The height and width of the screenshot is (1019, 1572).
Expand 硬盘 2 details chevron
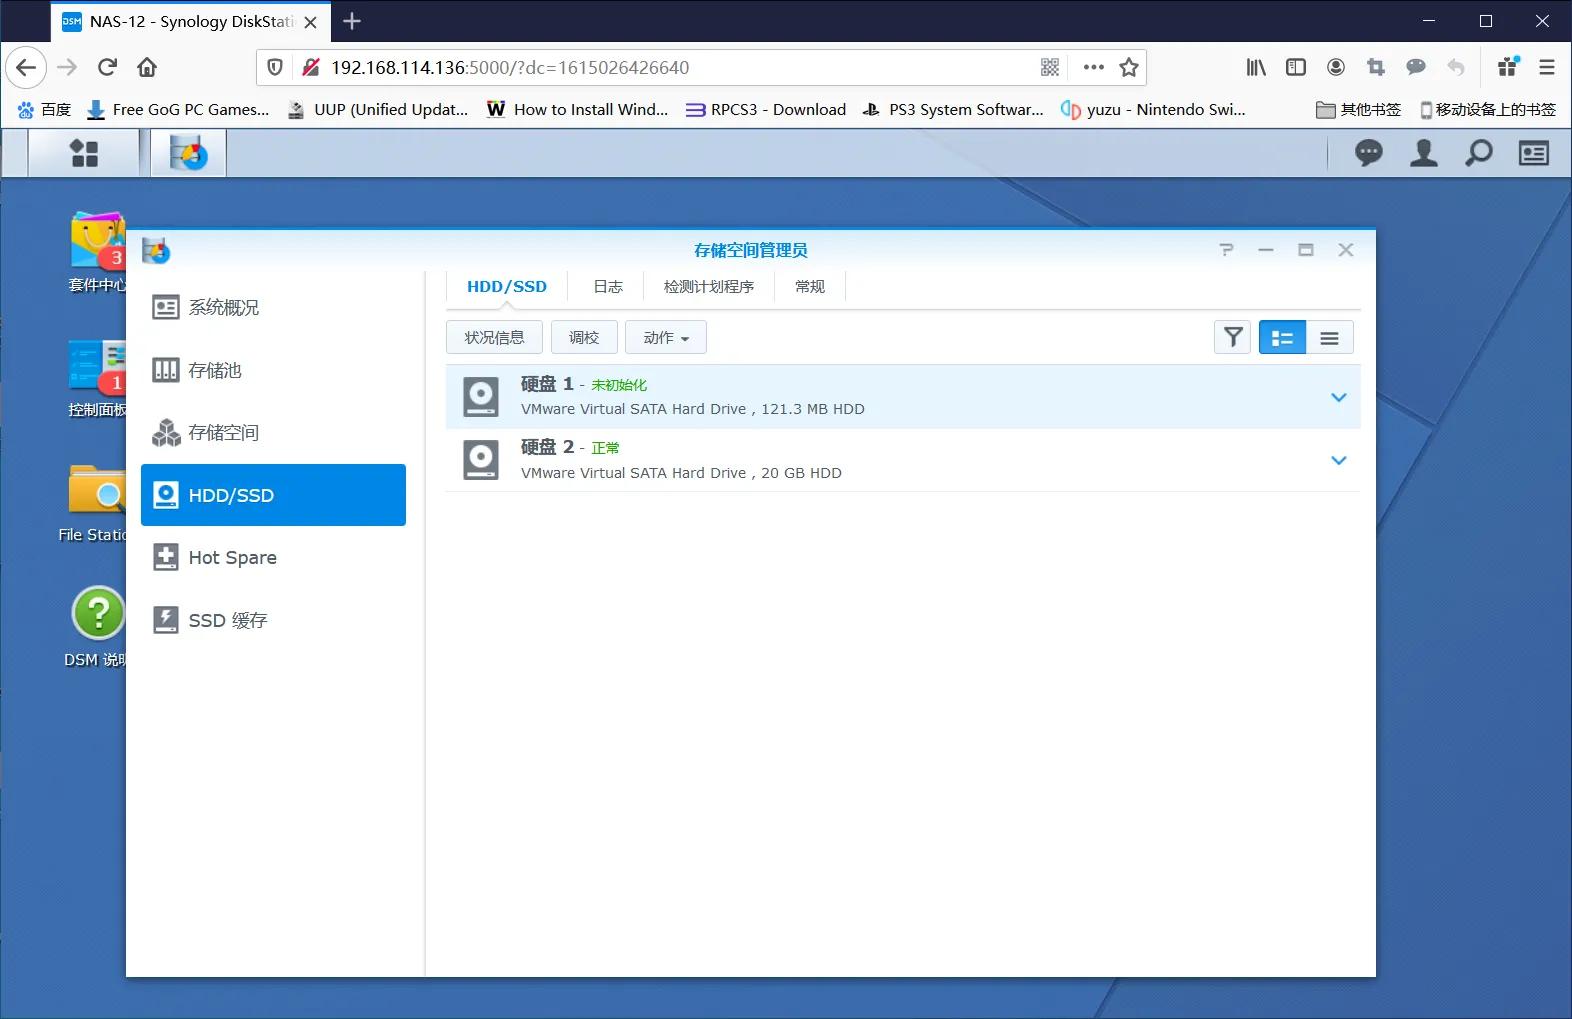[x=1339, y=461]
